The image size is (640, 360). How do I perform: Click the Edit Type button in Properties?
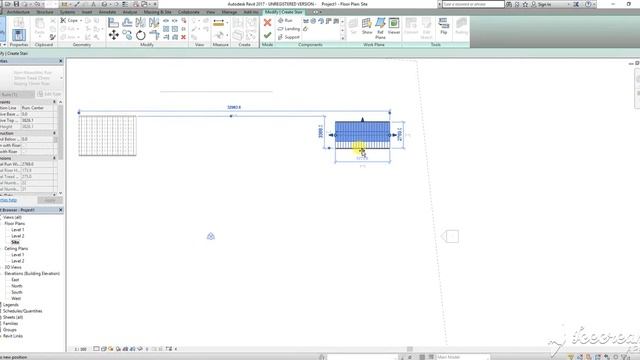point(50,94)
